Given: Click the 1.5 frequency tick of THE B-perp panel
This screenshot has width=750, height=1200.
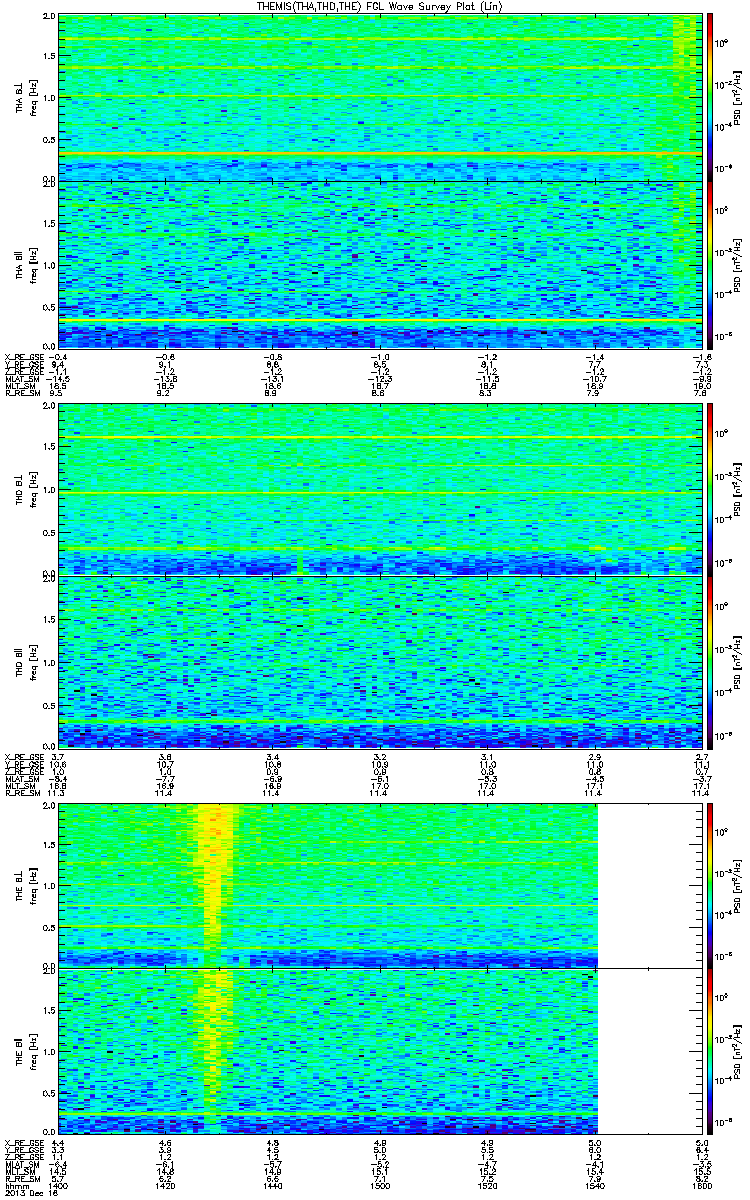Looking at the screenshot, I should tap(49, 846).
